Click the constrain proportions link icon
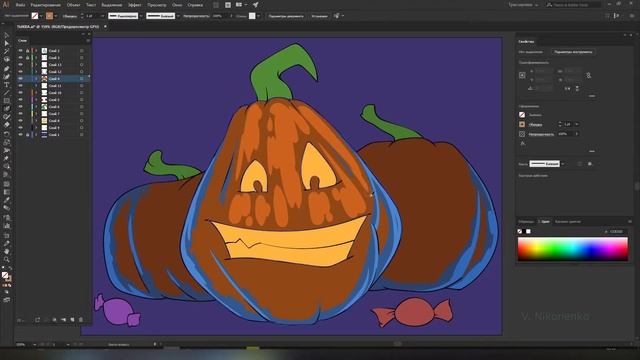 click(x=588, y=76)
